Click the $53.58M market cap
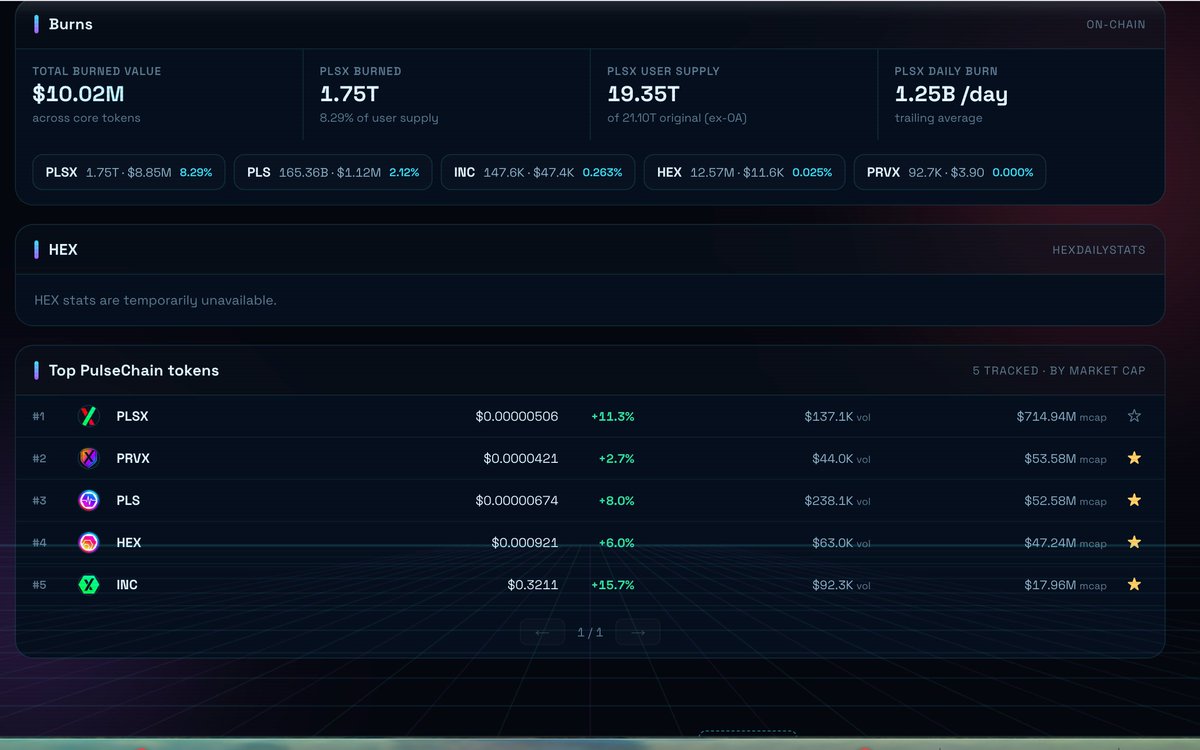This screenshot has width=1200, height=750. 1050,458
